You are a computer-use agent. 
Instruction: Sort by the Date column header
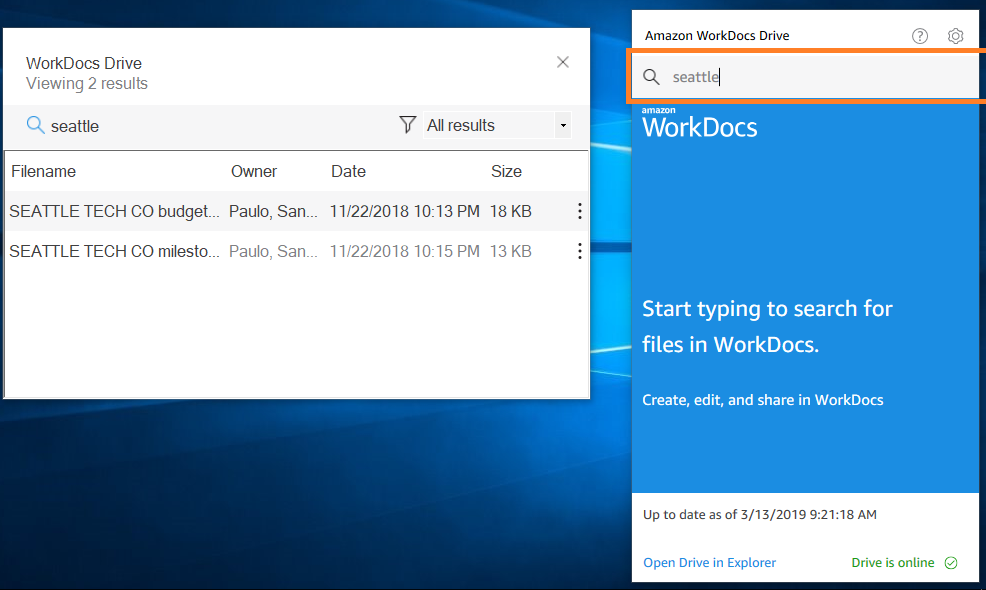click(348, 171)
